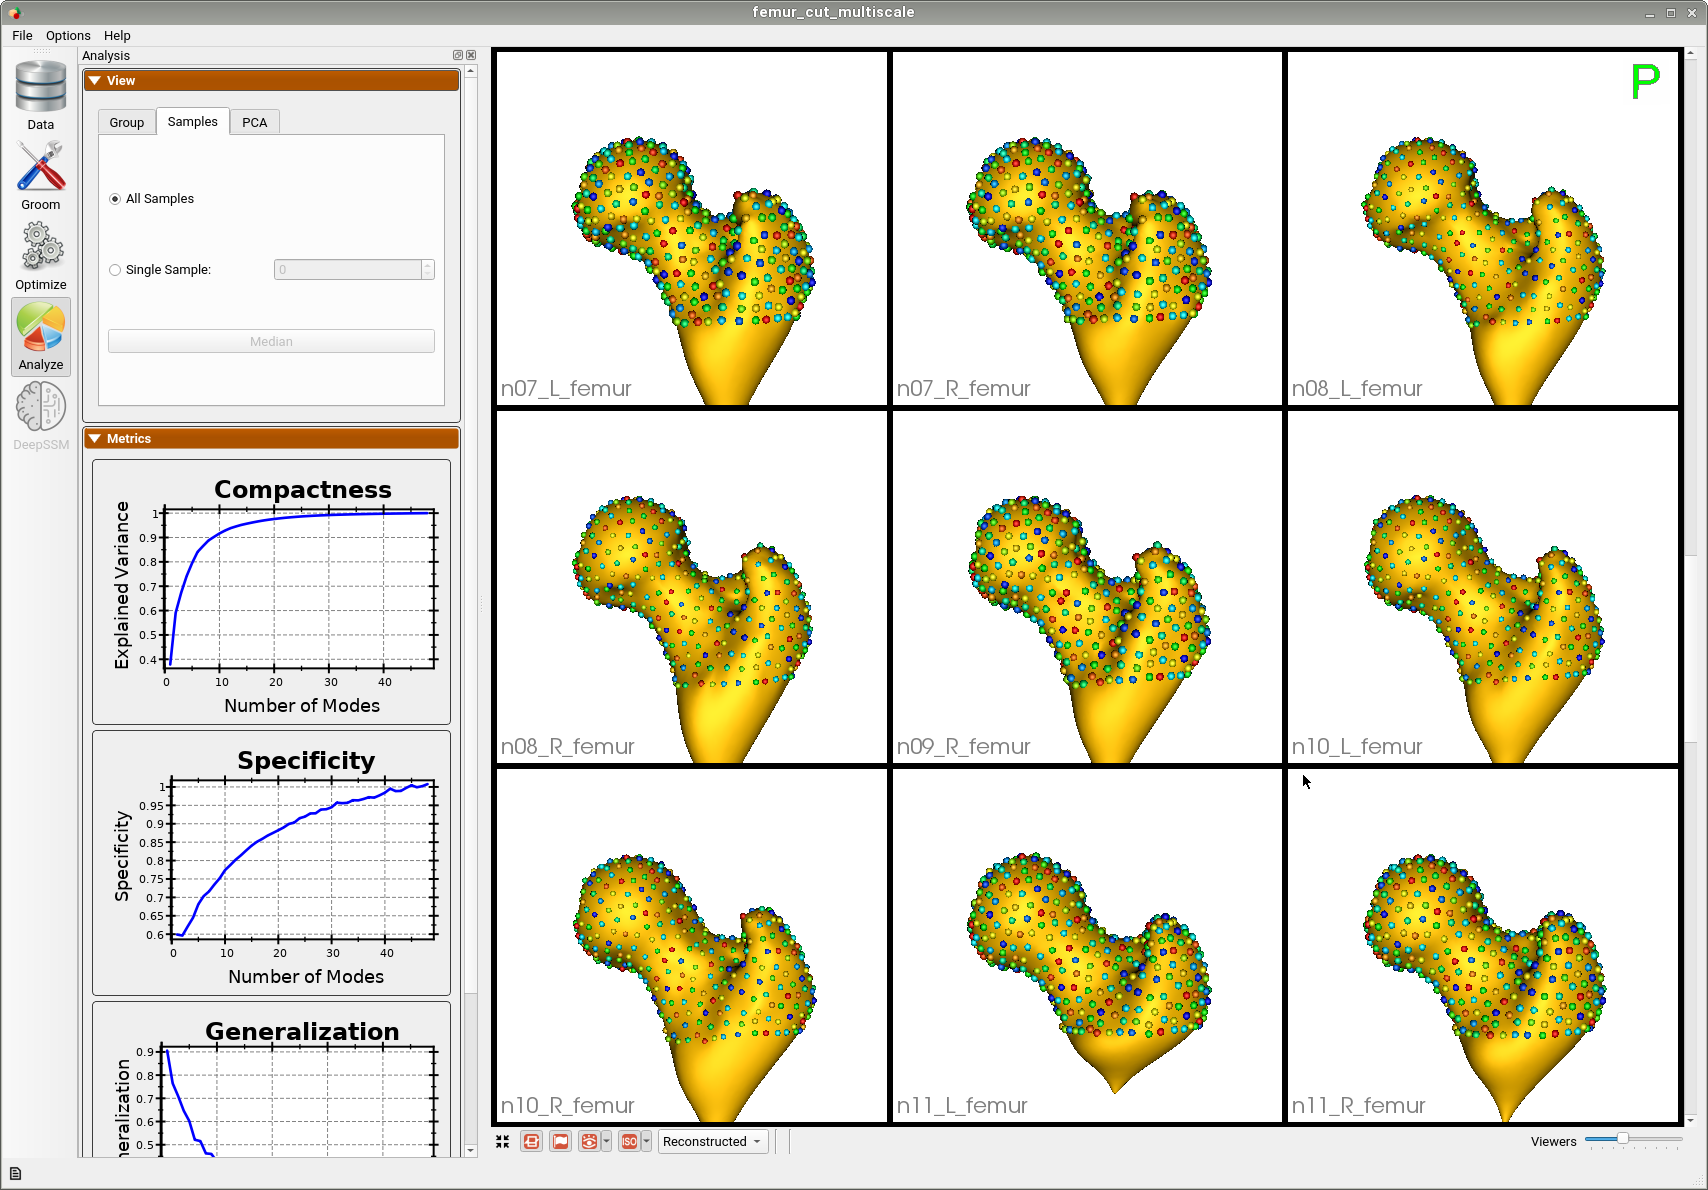Open ISO surface options dropdown arrow

coord(646,1141)
